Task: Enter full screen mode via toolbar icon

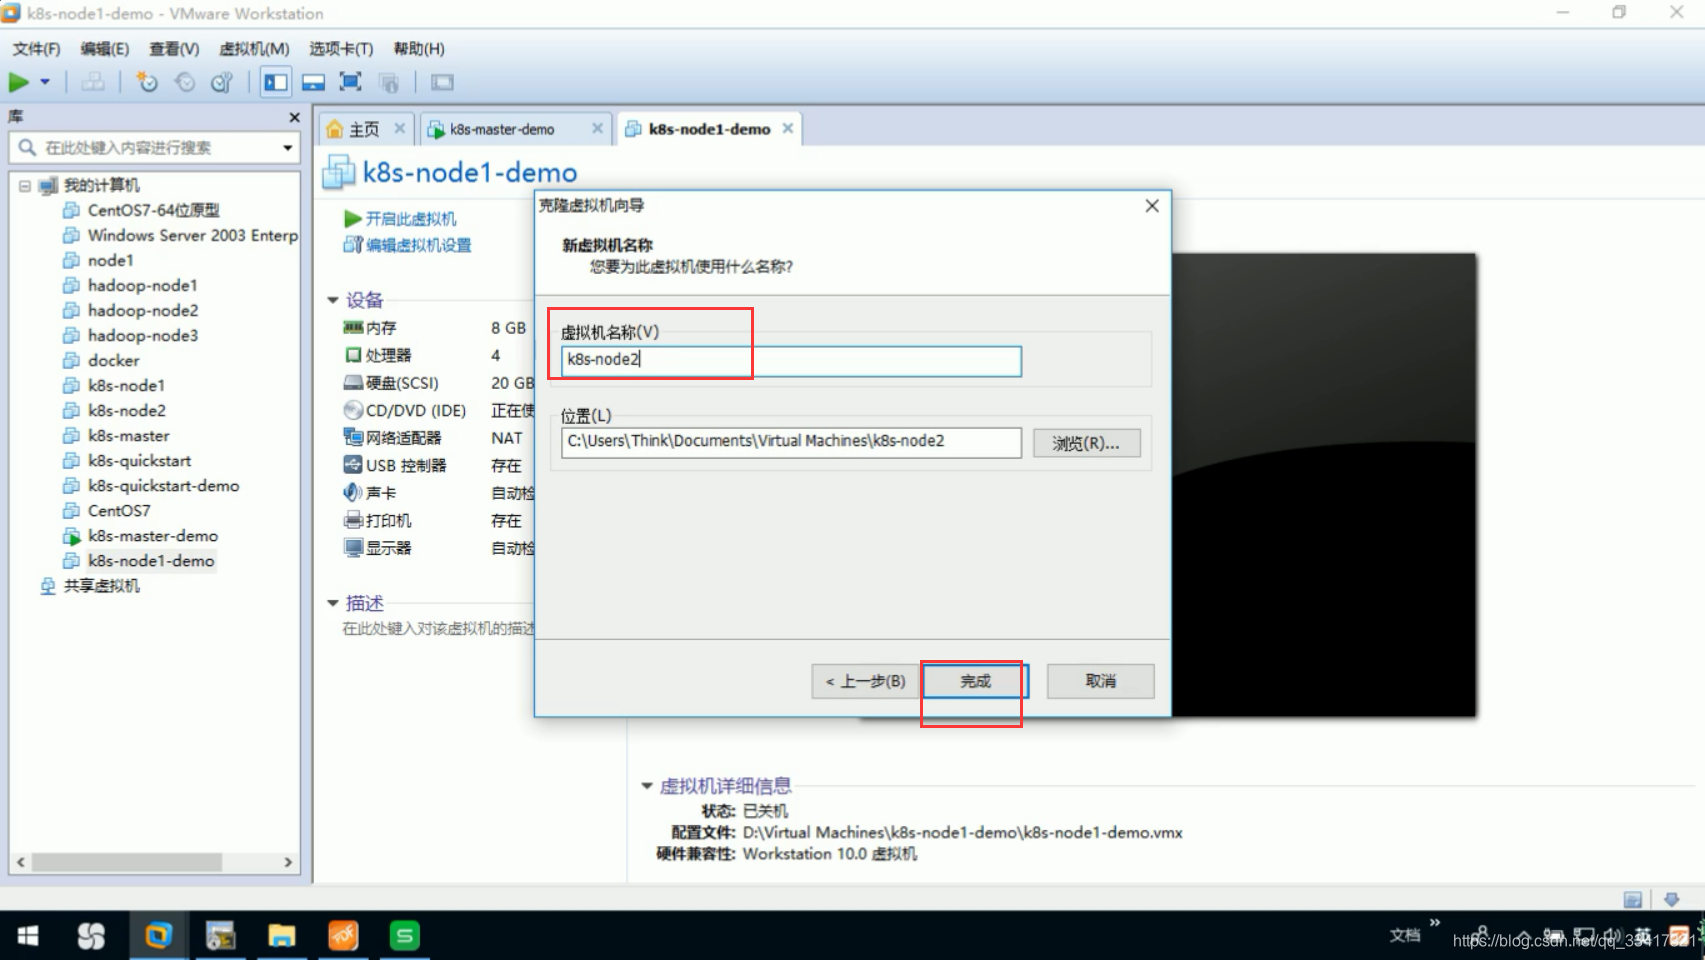Action: (x=350, y=82)
